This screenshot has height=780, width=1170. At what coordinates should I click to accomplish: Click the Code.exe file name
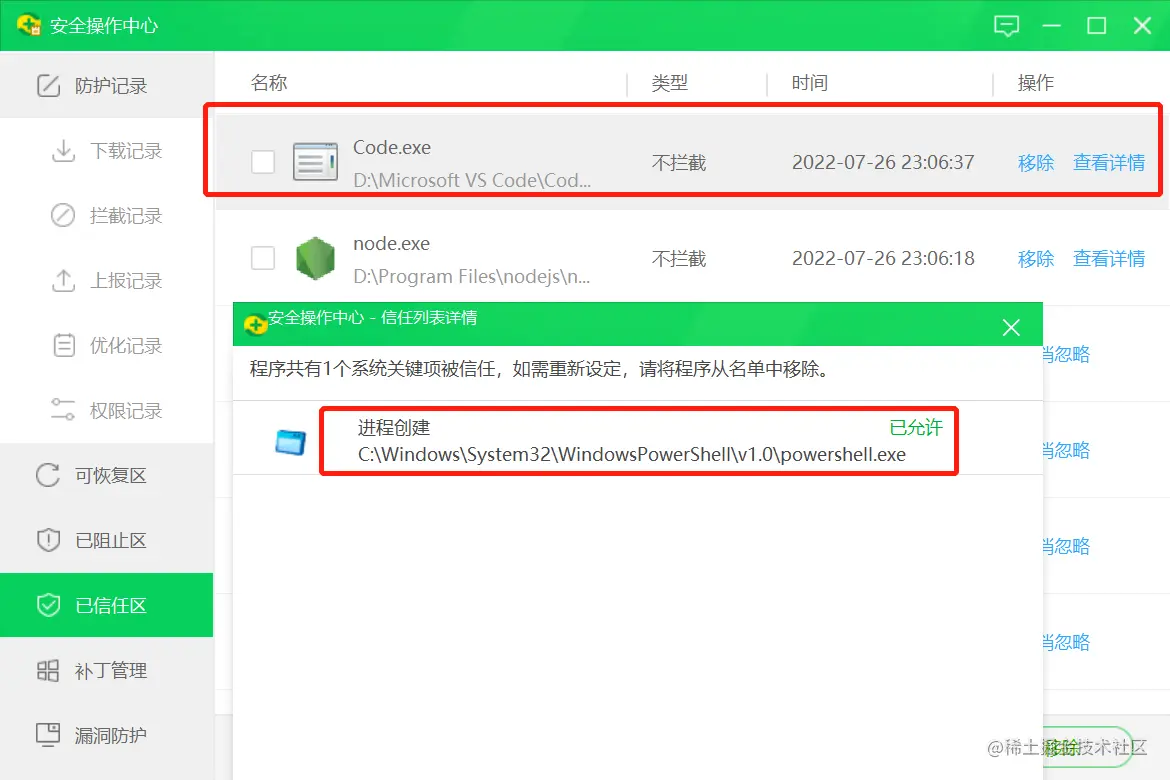coord(392,148)
